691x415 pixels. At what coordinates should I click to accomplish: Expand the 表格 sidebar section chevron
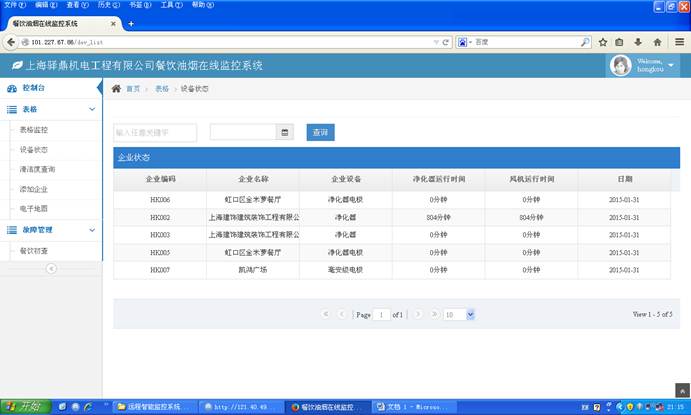click(92, 109)
